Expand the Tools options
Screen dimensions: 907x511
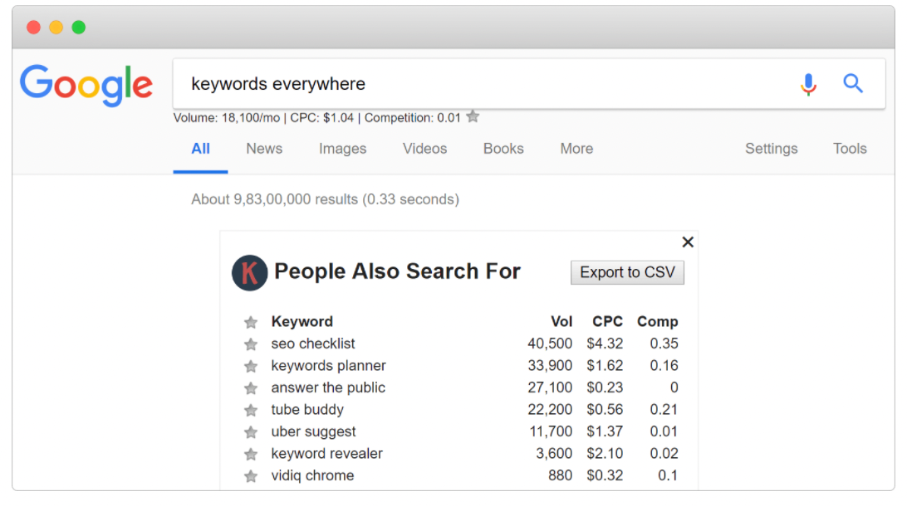pos(849,149)
